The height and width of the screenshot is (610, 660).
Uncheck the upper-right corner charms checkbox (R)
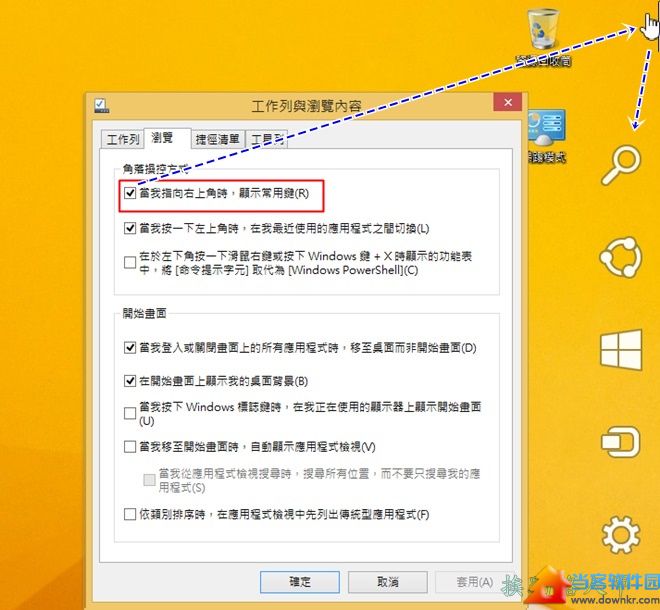pos(130,193)
